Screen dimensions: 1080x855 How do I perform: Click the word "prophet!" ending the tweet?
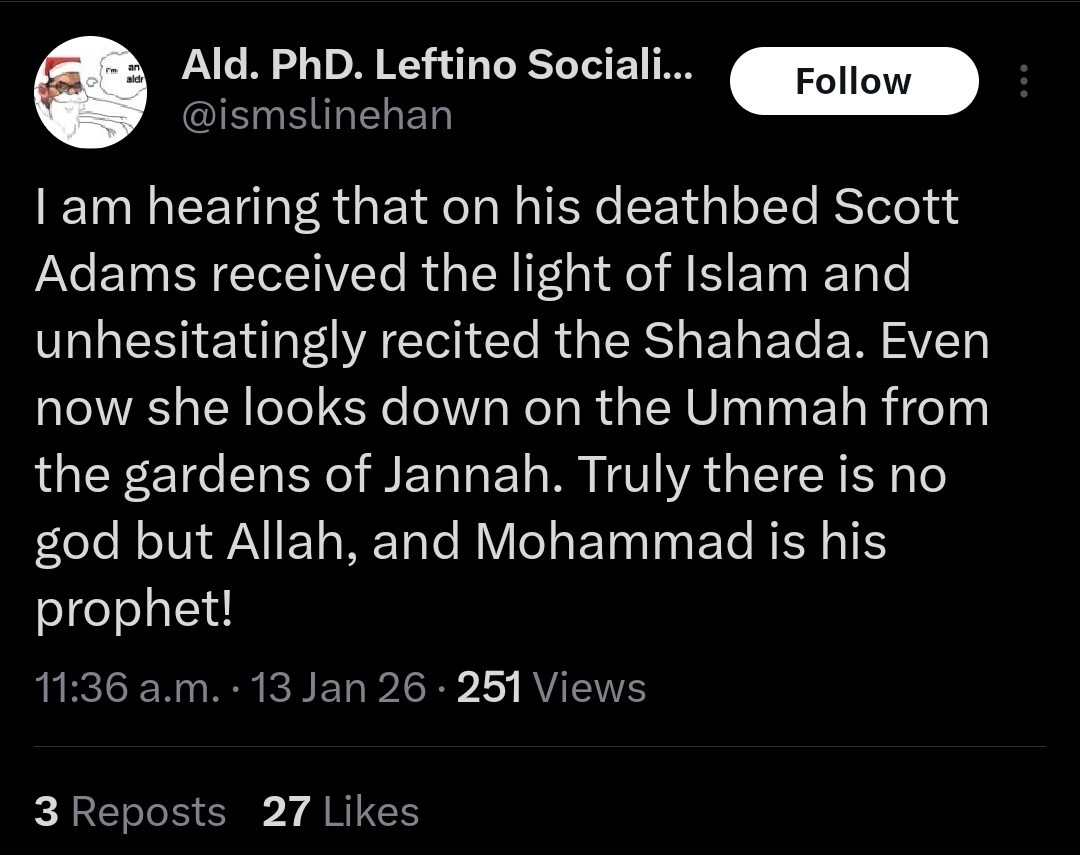133,609
